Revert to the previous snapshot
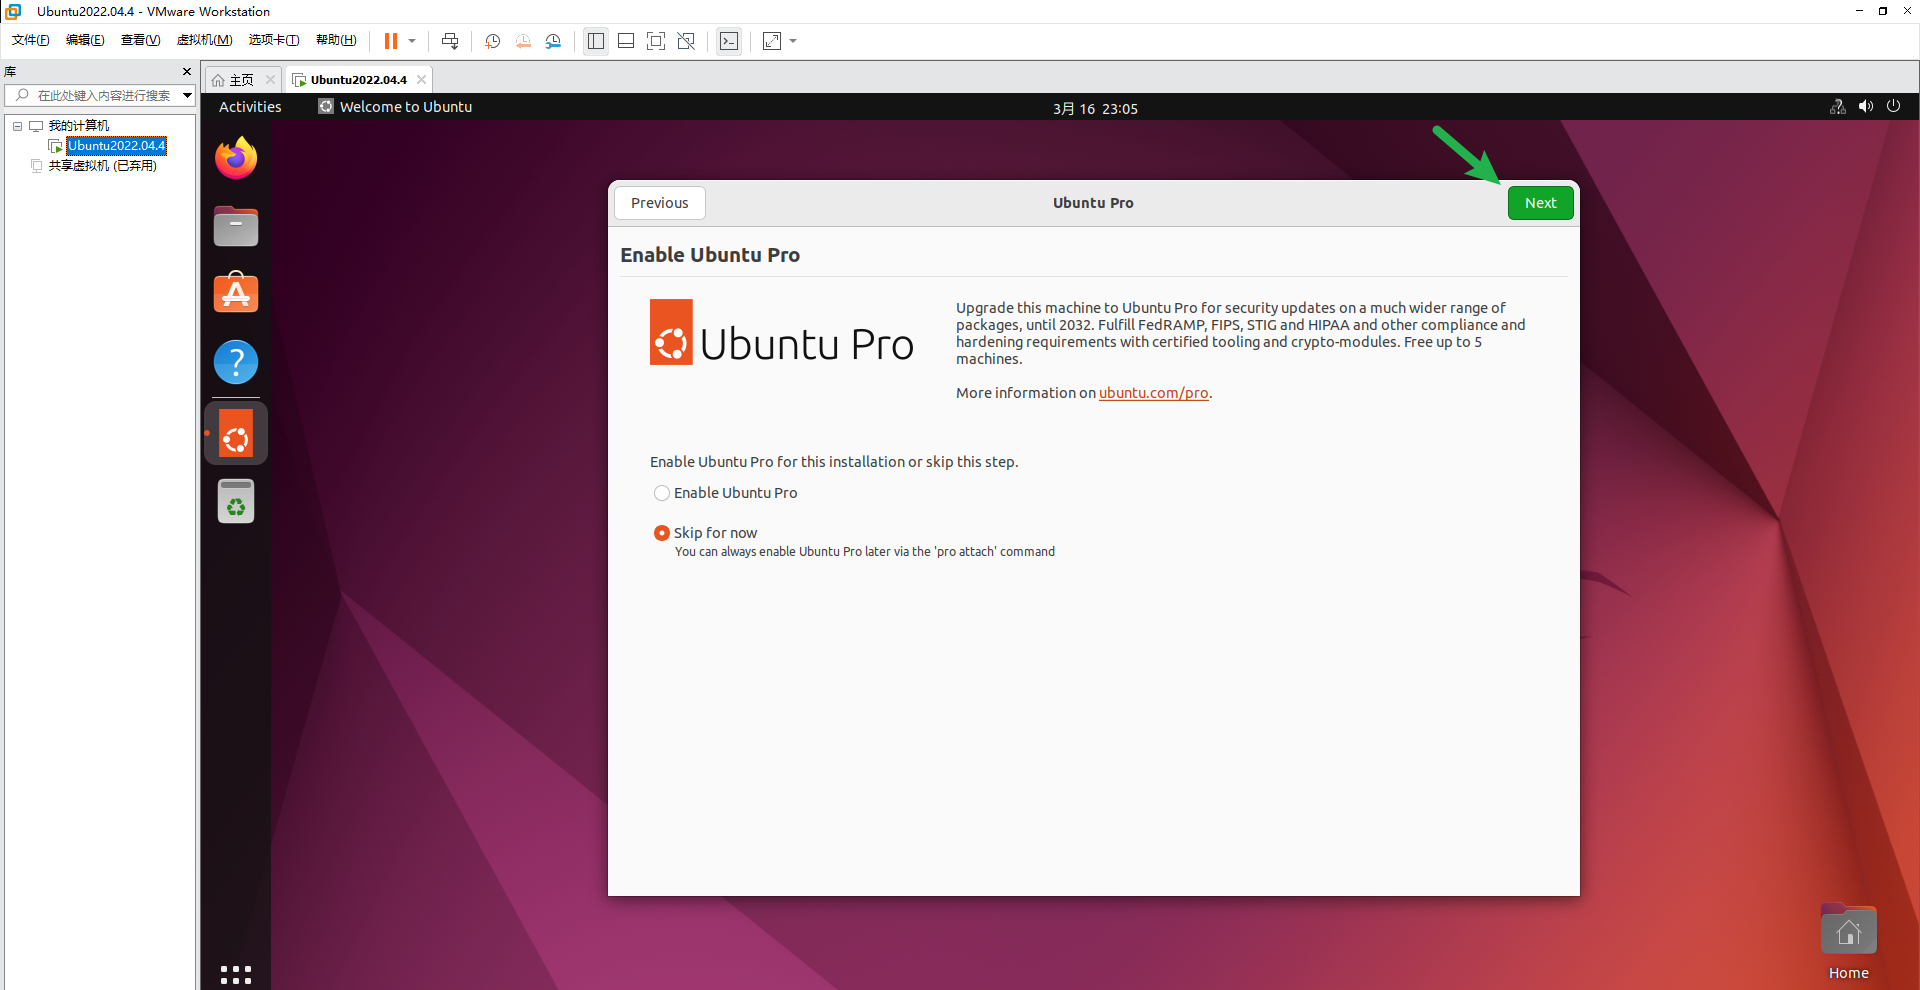The image size is (1920, 990). [523, 41]
